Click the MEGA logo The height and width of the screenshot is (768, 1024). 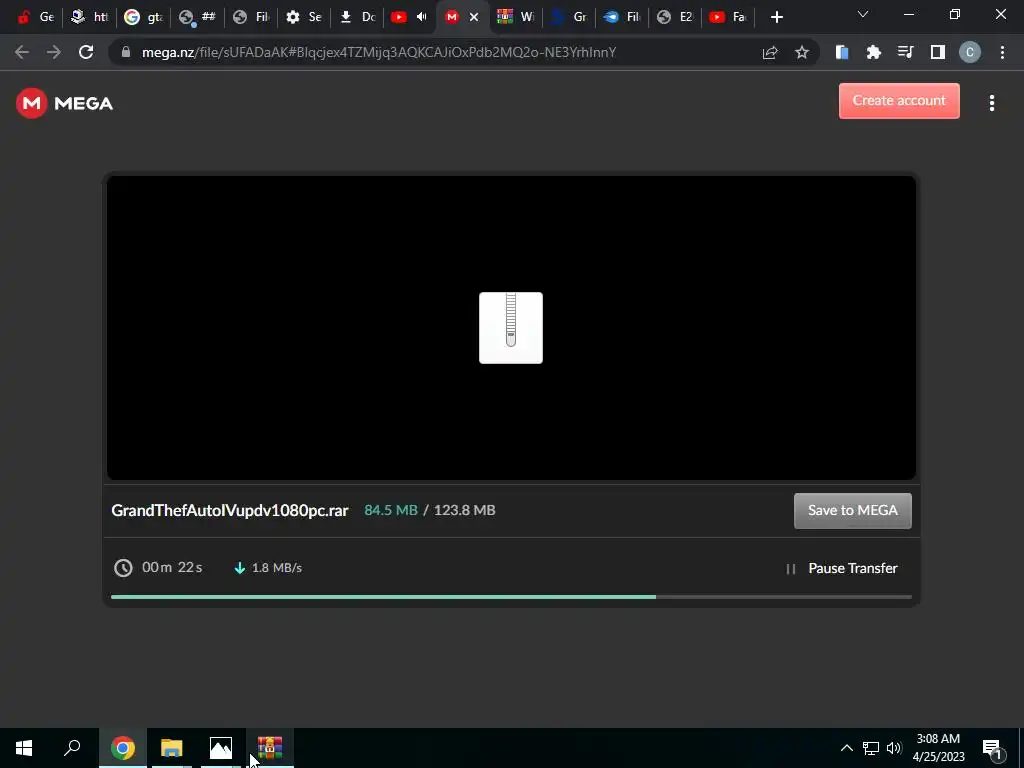coord(64,103)
